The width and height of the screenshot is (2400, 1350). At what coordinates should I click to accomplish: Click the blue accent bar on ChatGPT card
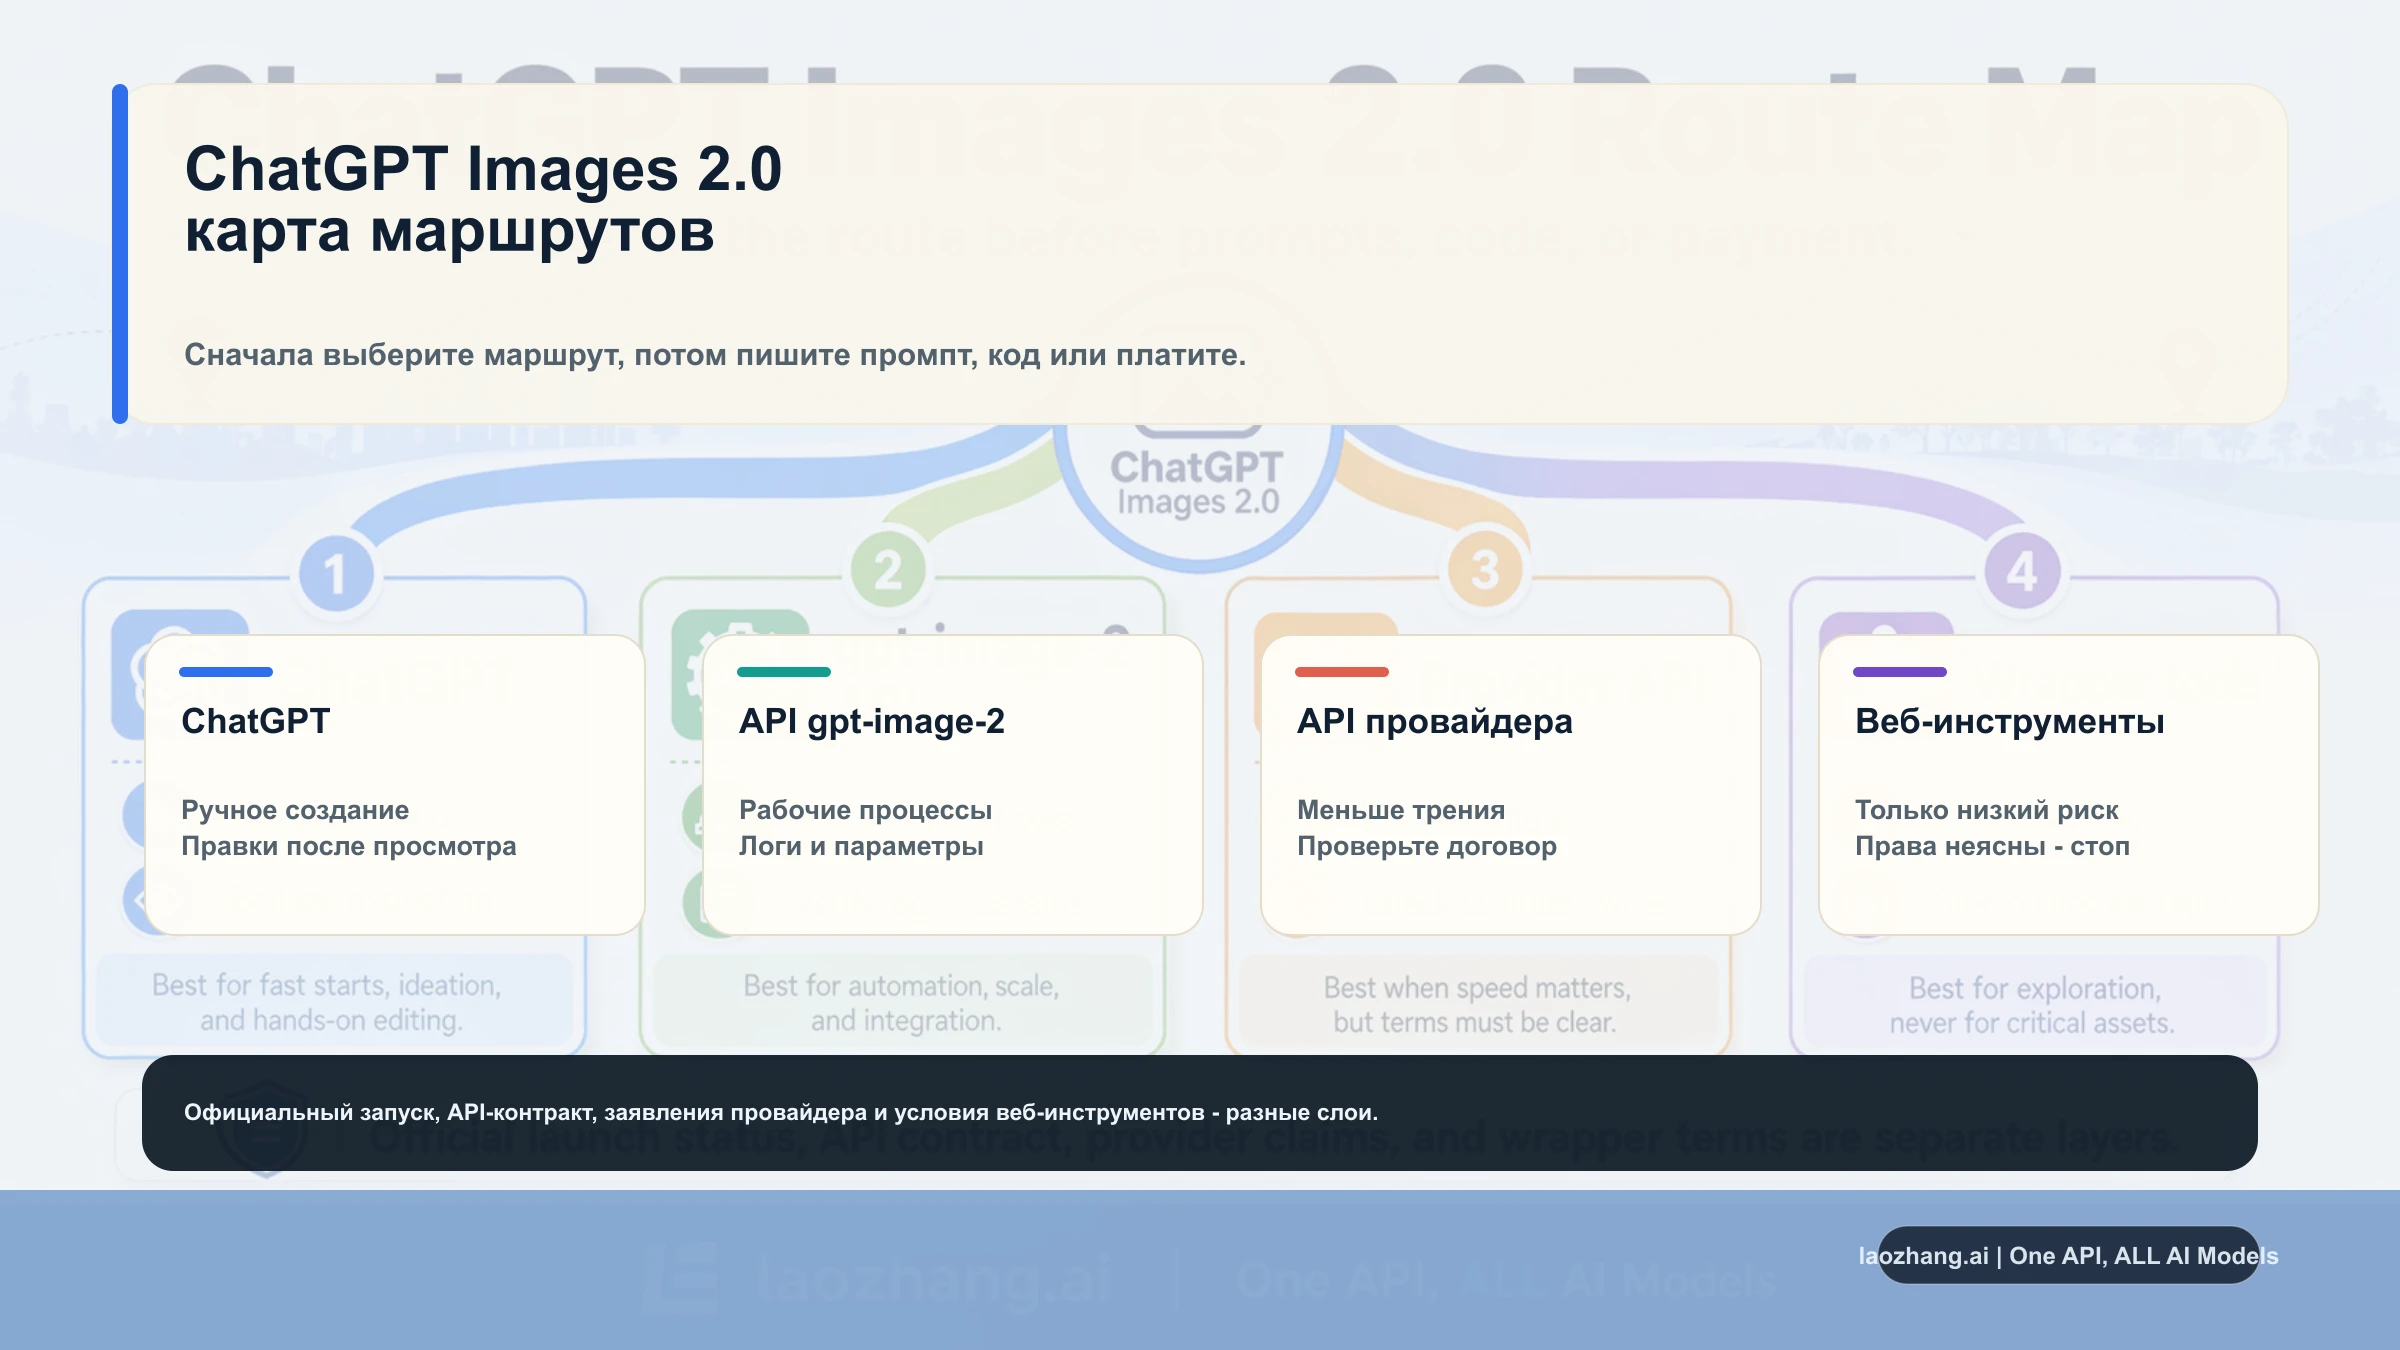click(x=226, y=672)
